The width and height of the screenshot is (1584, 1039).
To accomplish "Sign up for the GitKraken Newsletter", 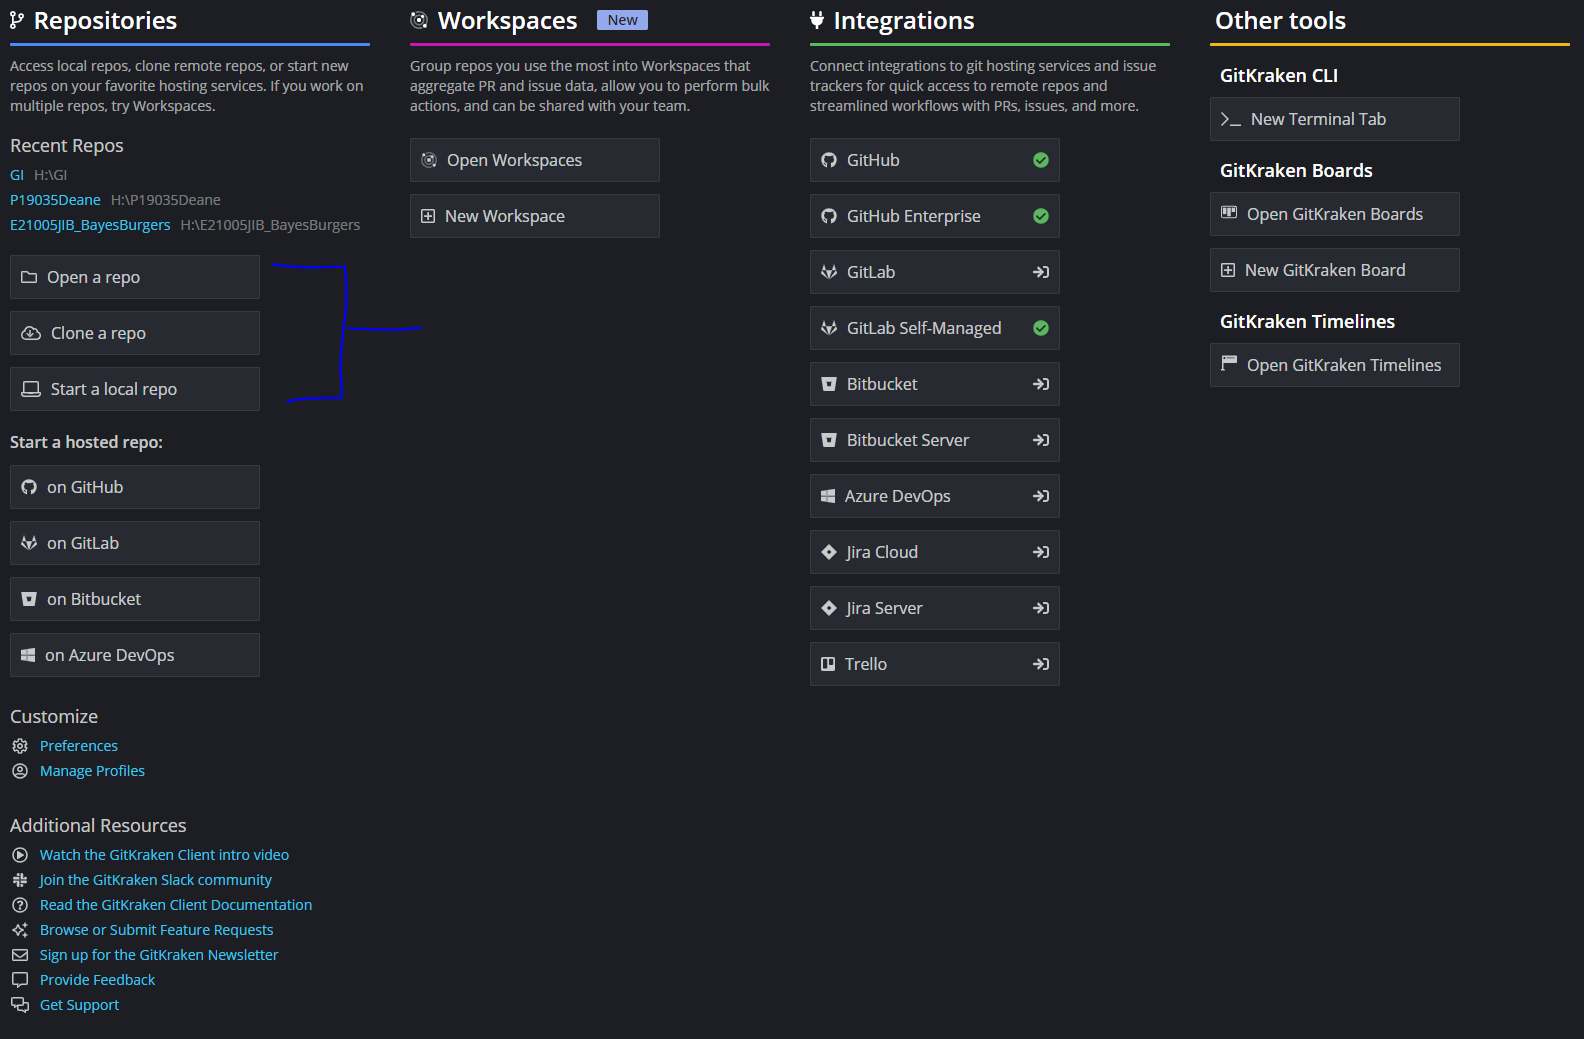I will [x=159, y=955].
